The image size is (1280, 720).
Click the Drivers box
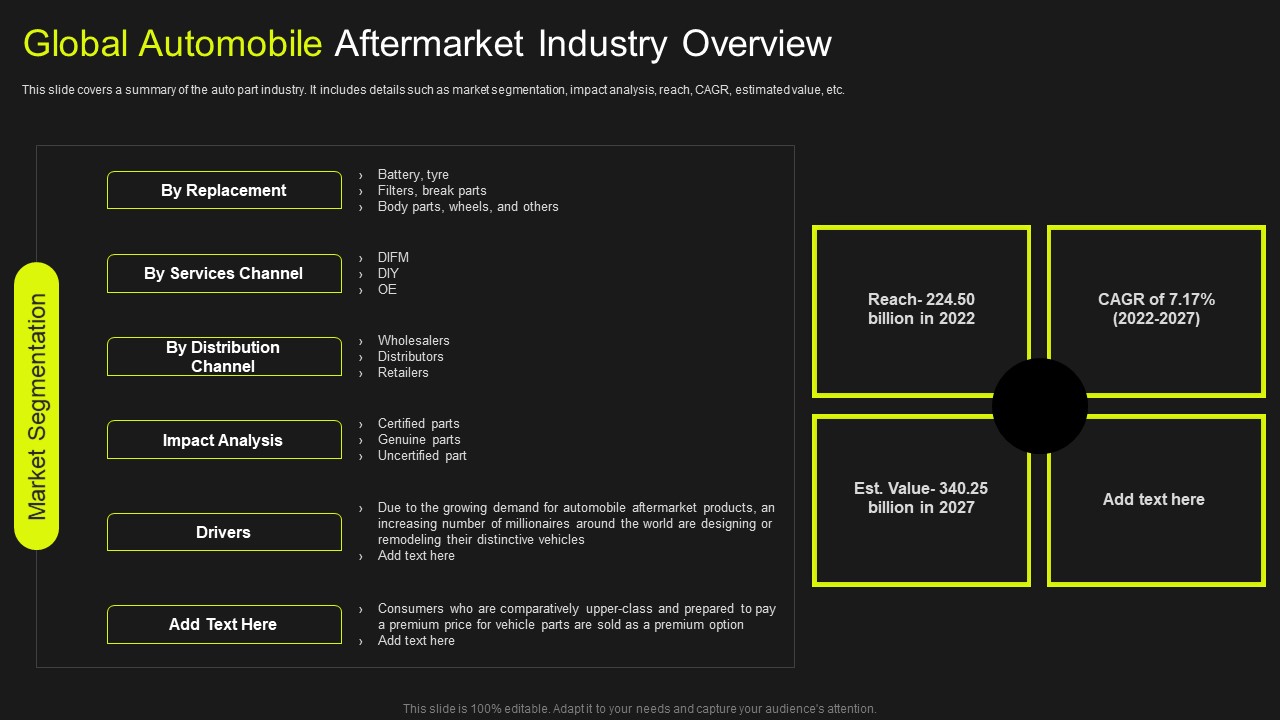click(224, 532)
